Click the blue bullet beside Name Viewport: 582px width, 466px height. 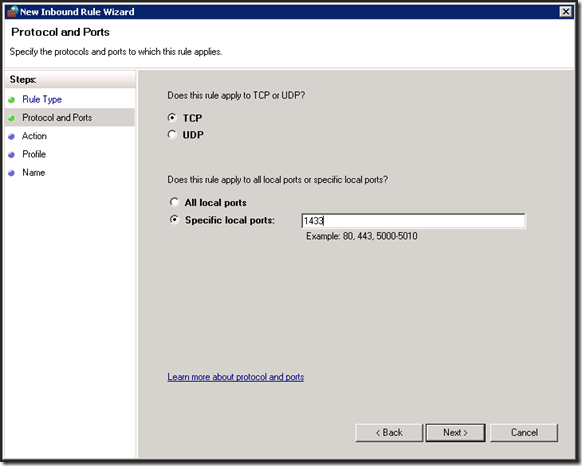tap(12, 173)
